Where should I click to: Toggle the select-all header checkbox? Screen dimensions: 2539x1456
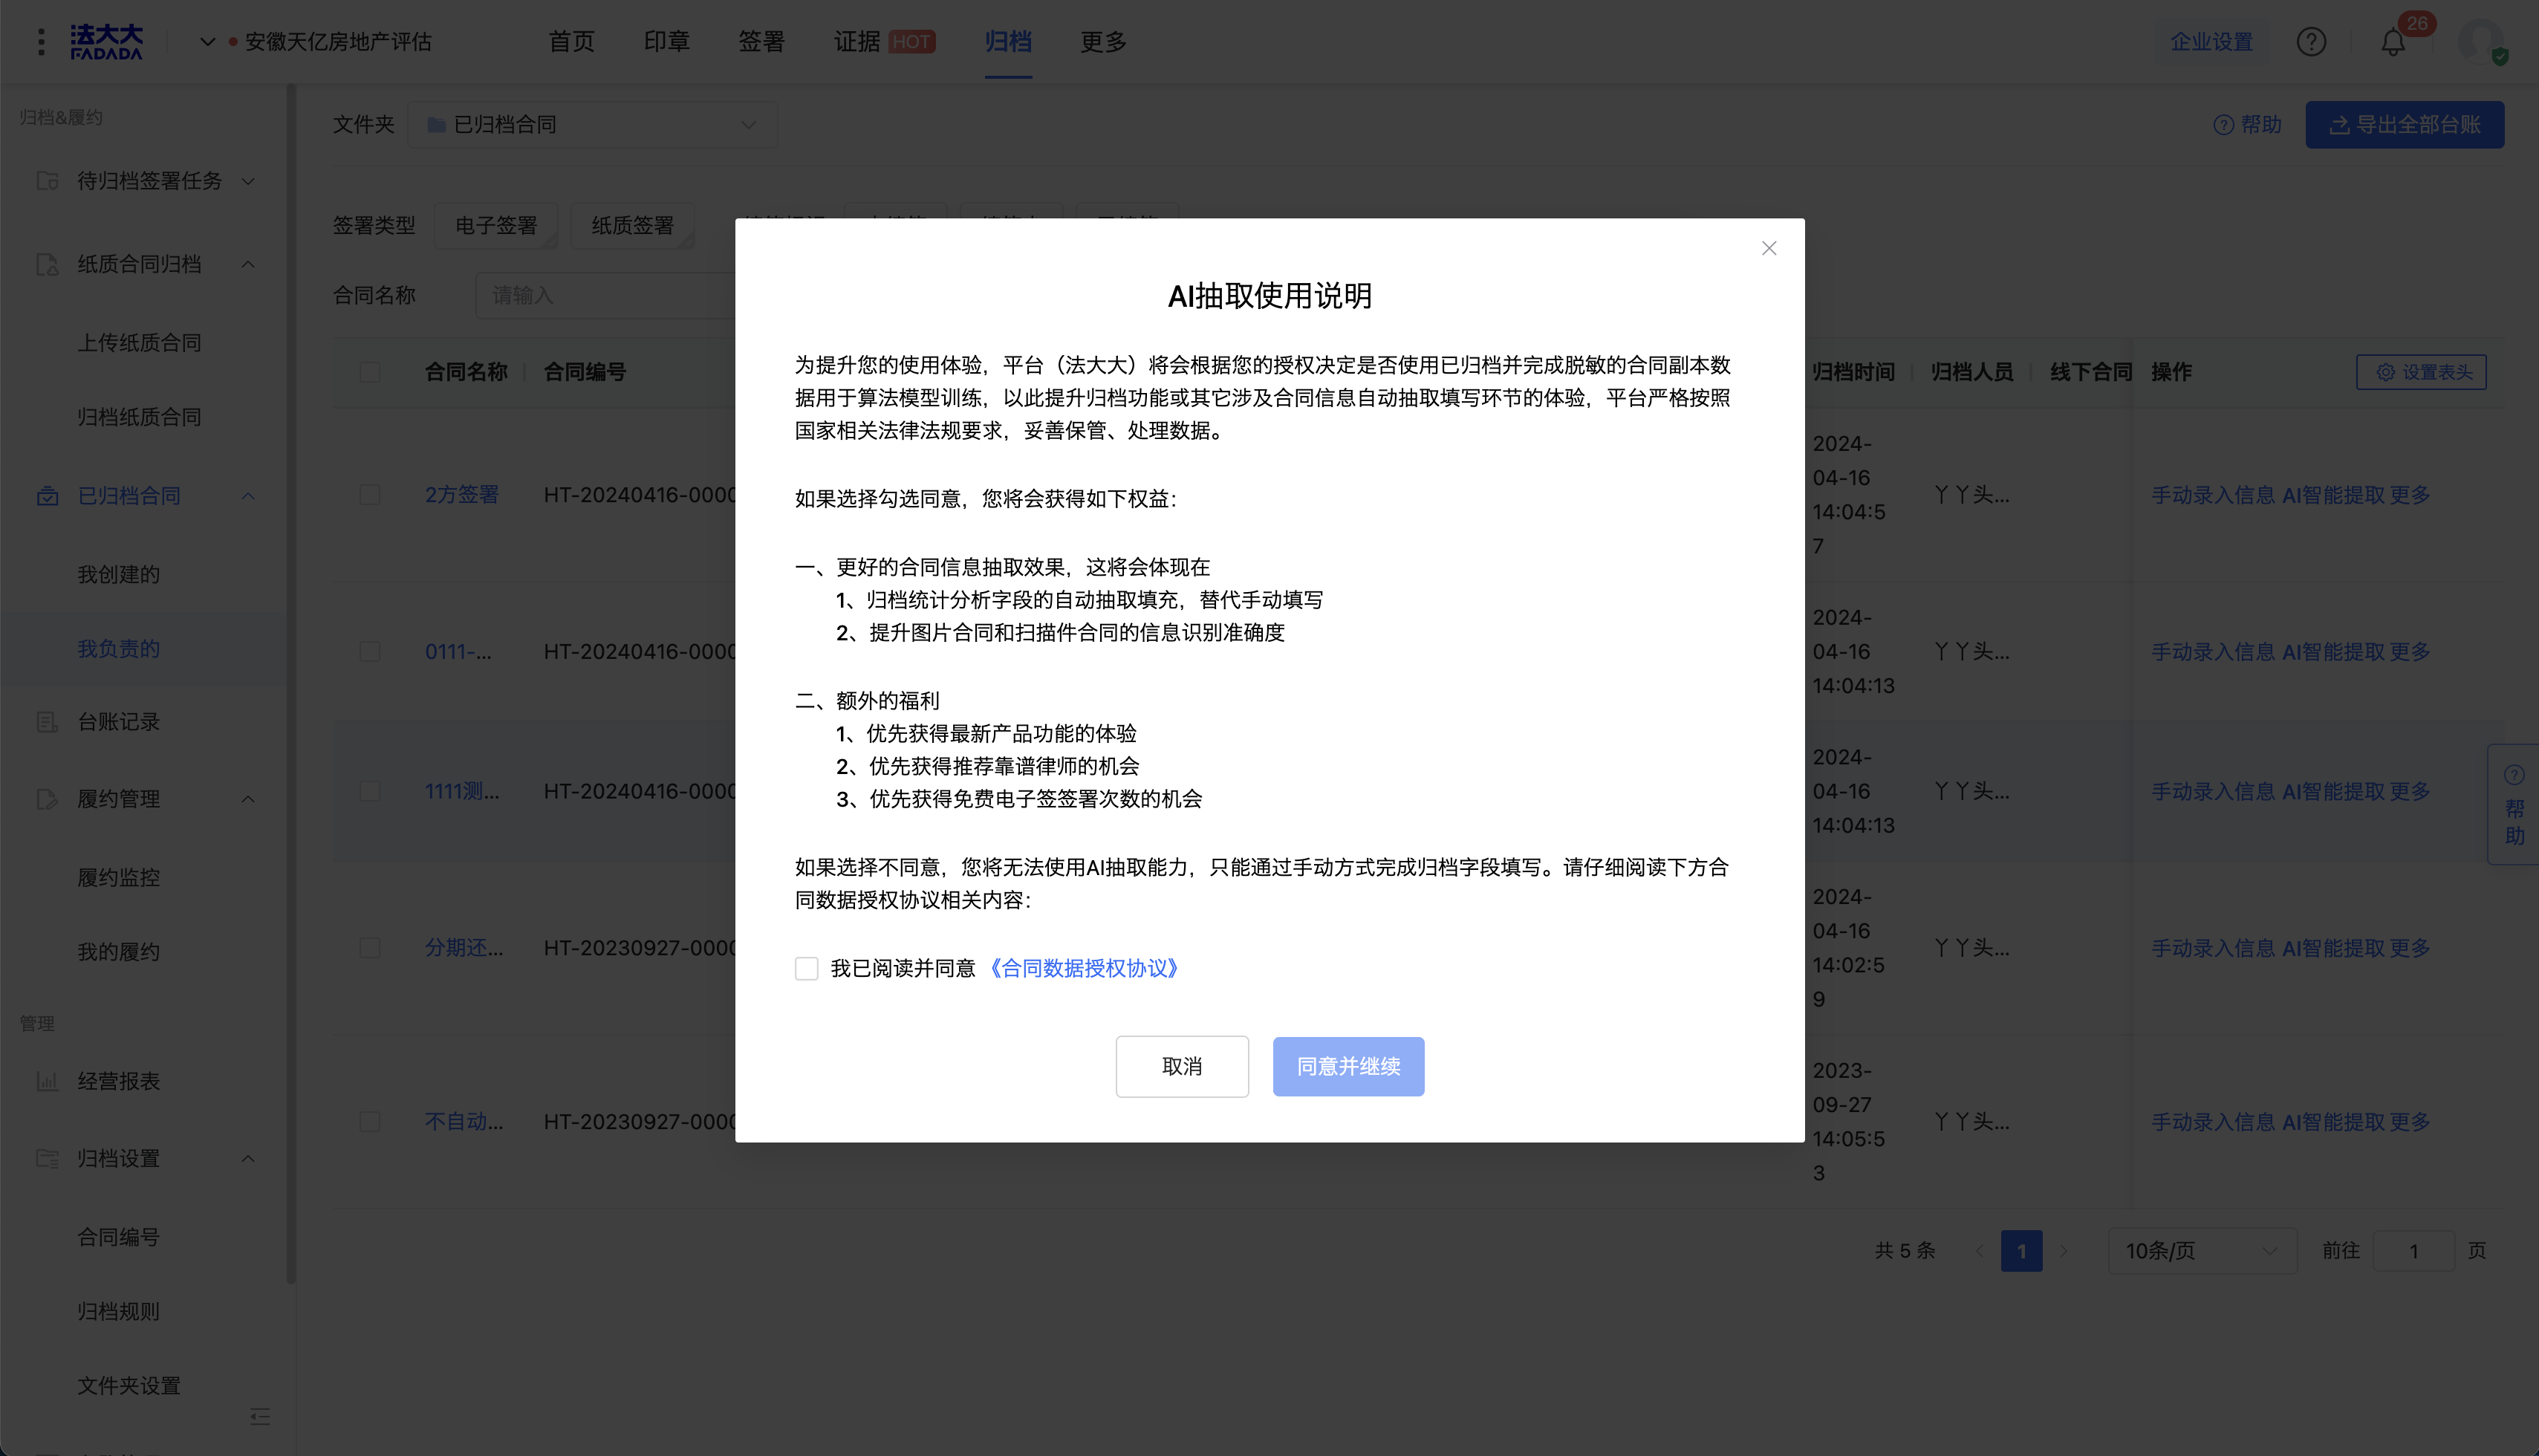(370, 372)
